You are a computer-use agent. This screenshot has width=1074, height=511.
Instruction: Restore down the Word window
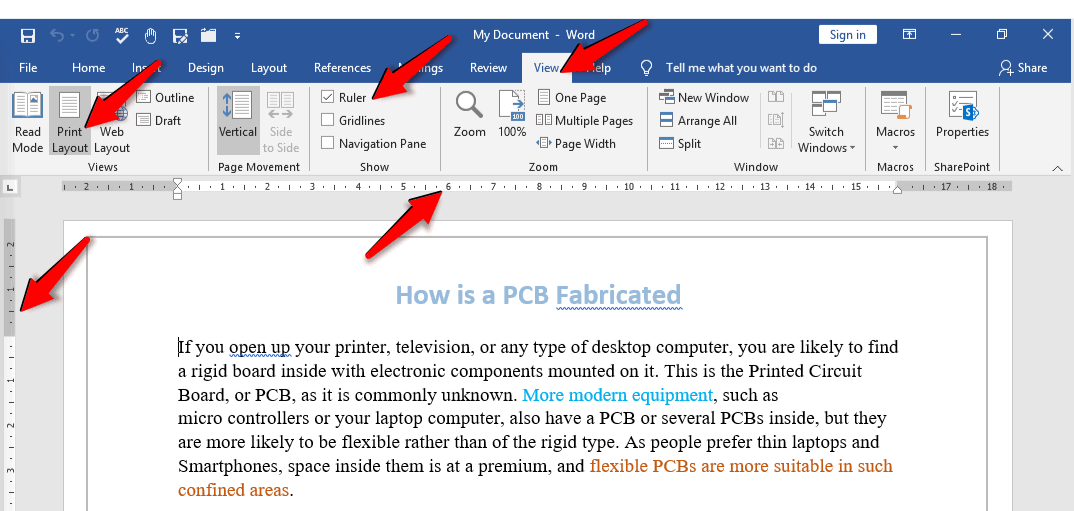[x=1002, y=34]
